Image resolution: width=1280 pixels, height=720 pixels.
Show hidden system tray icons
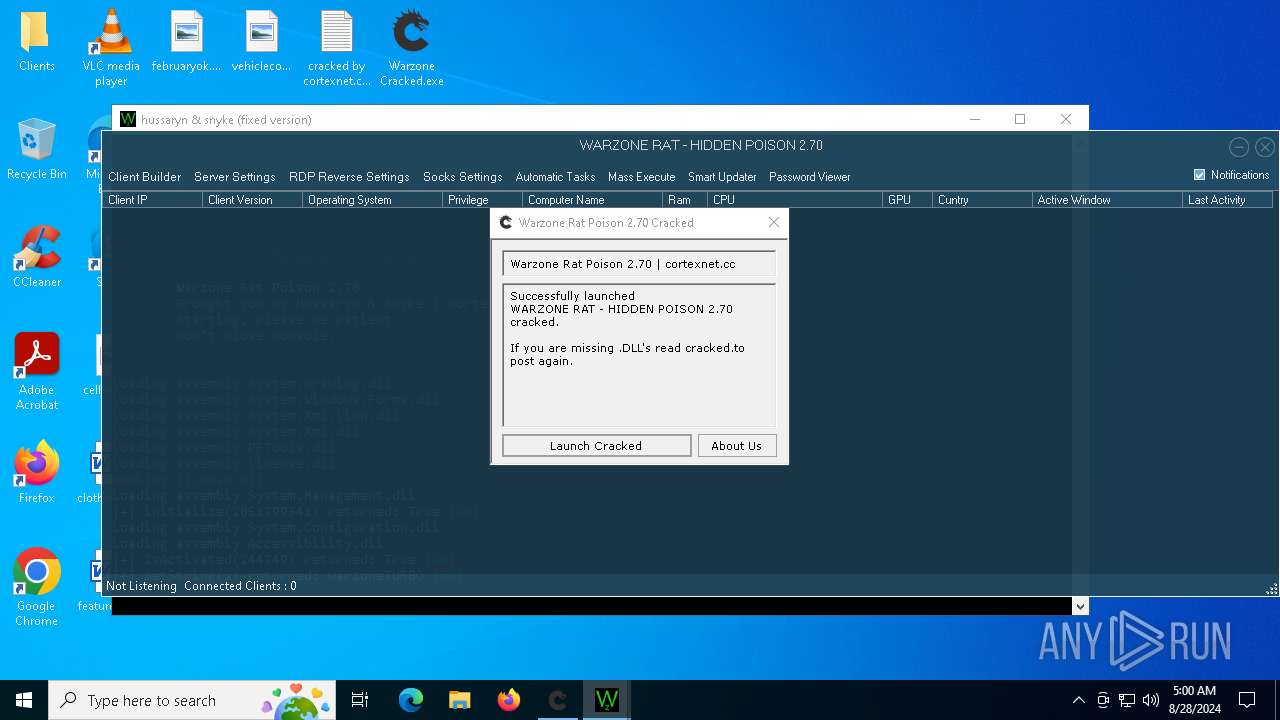pos(1078,700)
